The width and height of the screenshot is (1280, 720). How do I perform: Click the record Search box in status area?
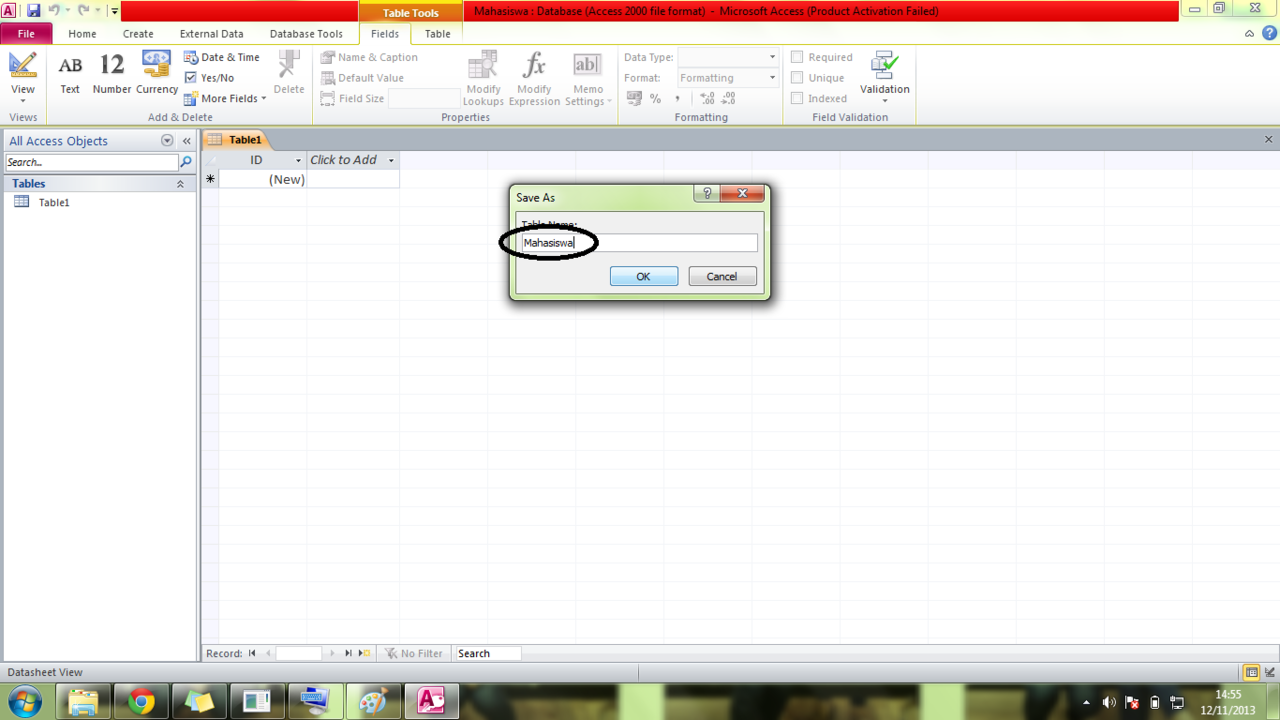pyautogui.click(x=487, y=654)
